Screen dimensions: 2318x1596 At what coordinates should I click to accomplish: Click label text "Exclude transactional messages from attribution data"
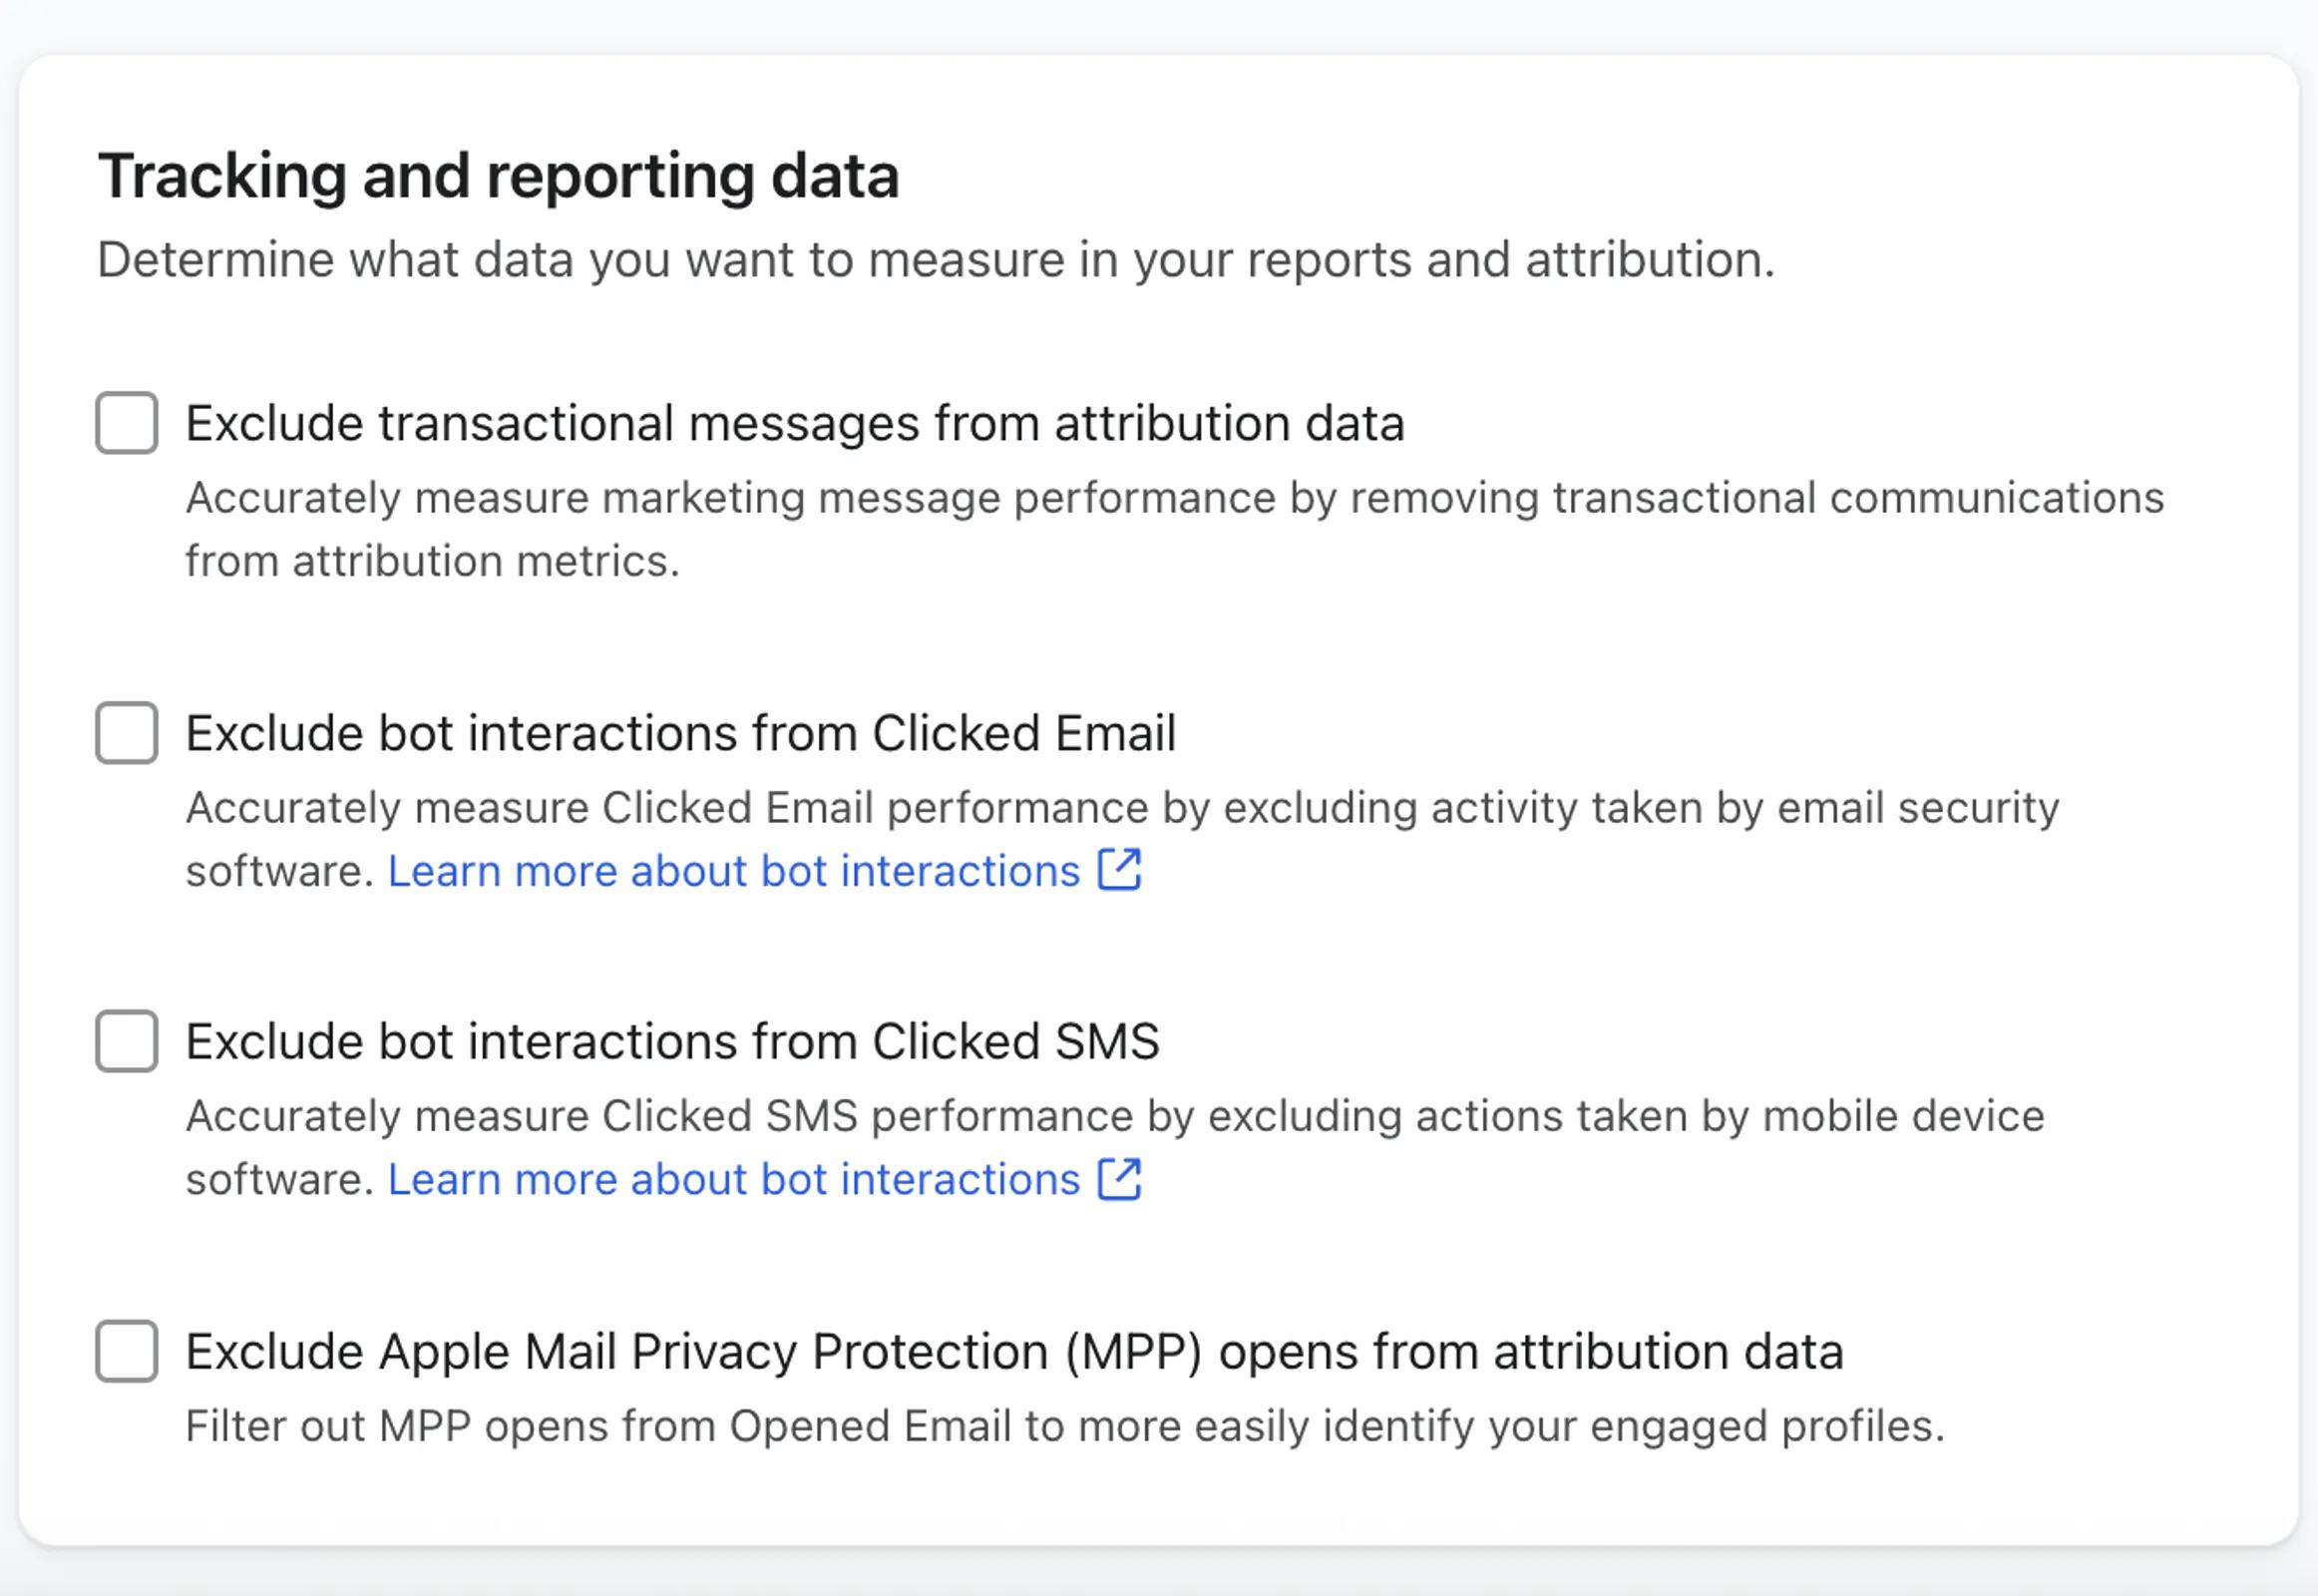[795, 423]
